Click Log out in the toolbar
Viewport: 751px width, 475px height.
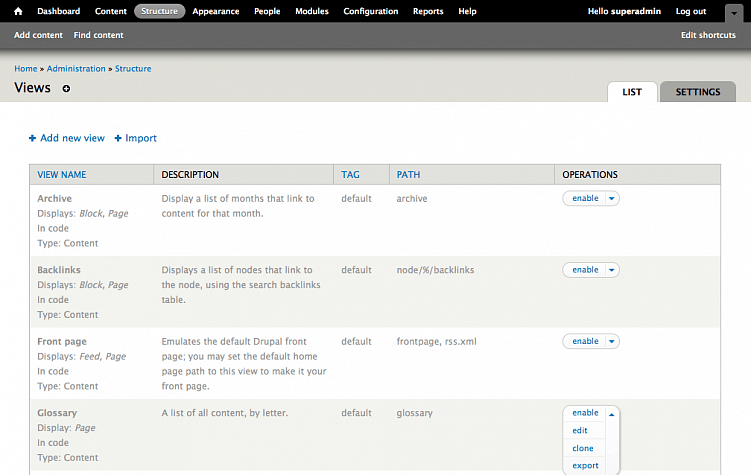click(690, 11)
